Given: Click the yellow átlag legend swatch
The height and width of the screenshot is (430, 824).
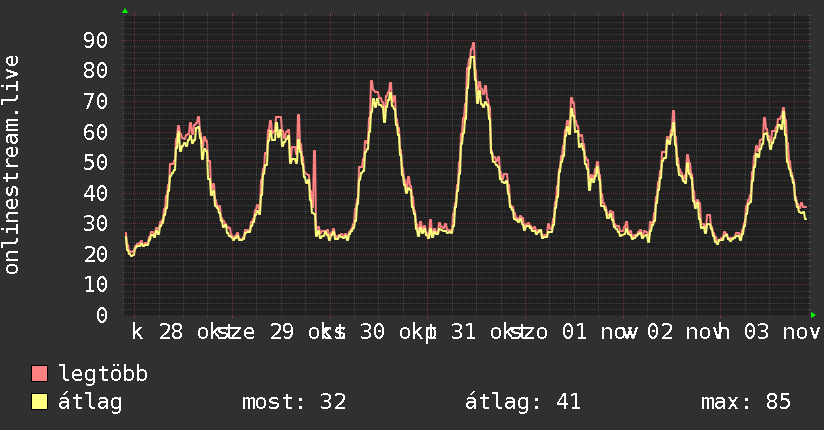Looking at the screenshot, I should pos(39,402).
